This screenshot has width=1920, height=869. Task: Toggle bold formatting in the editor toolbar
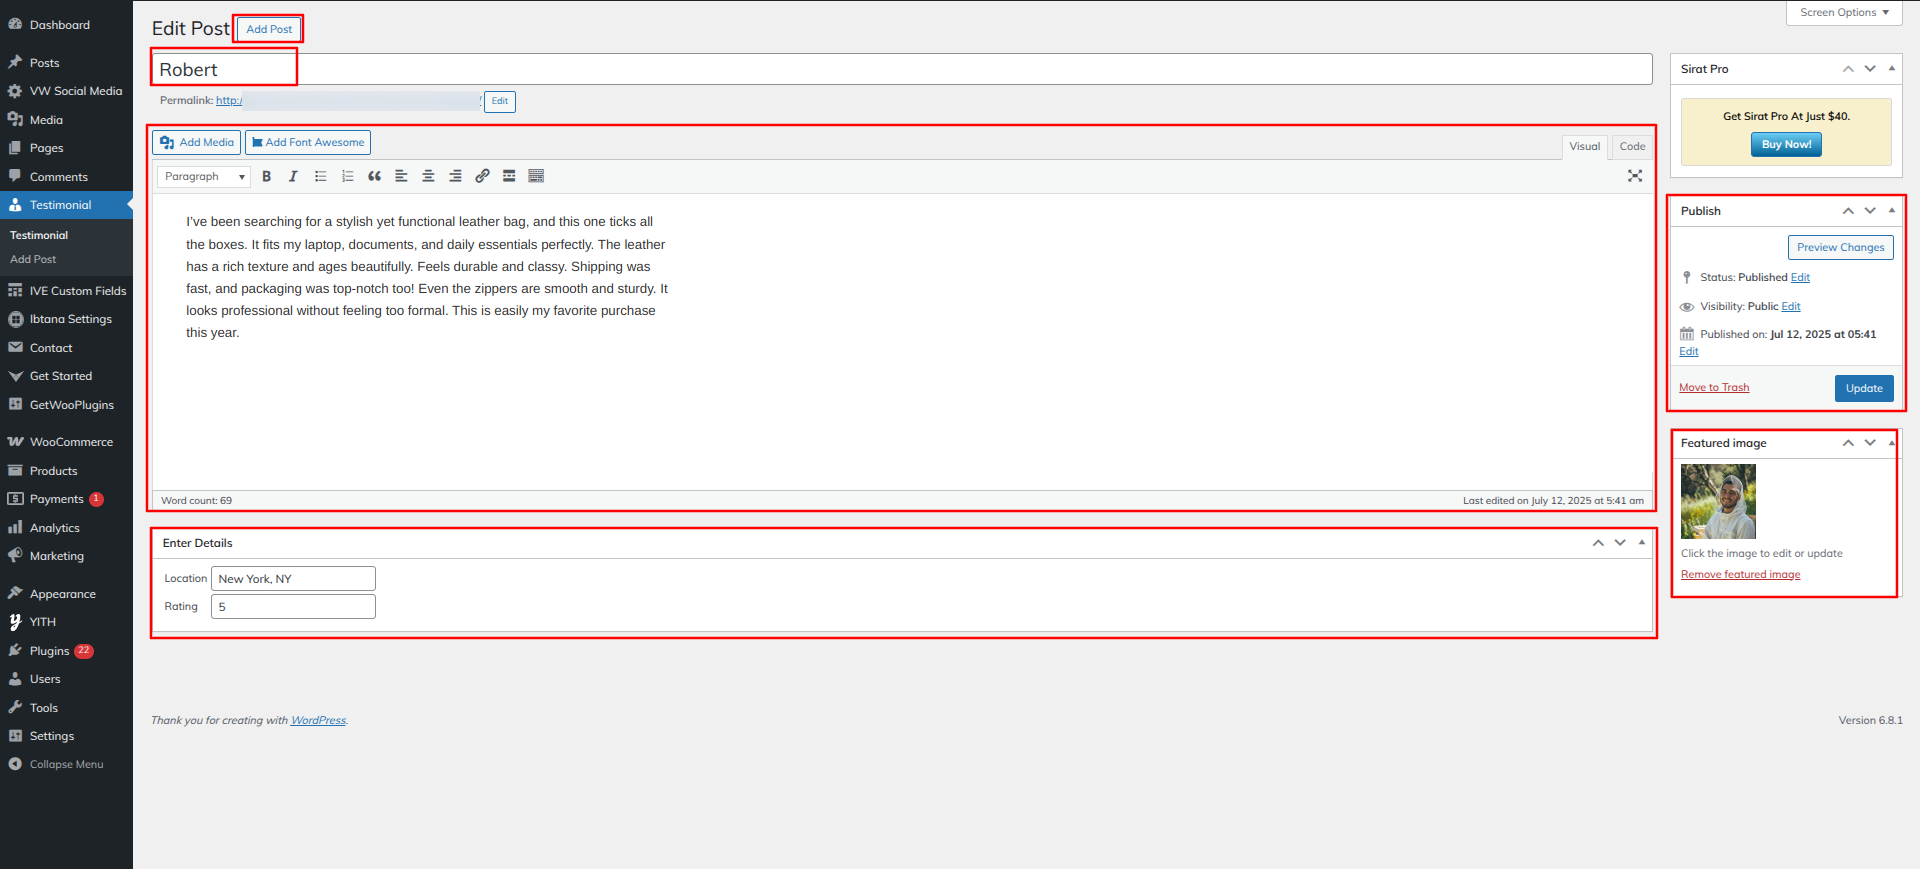(267, 176)
